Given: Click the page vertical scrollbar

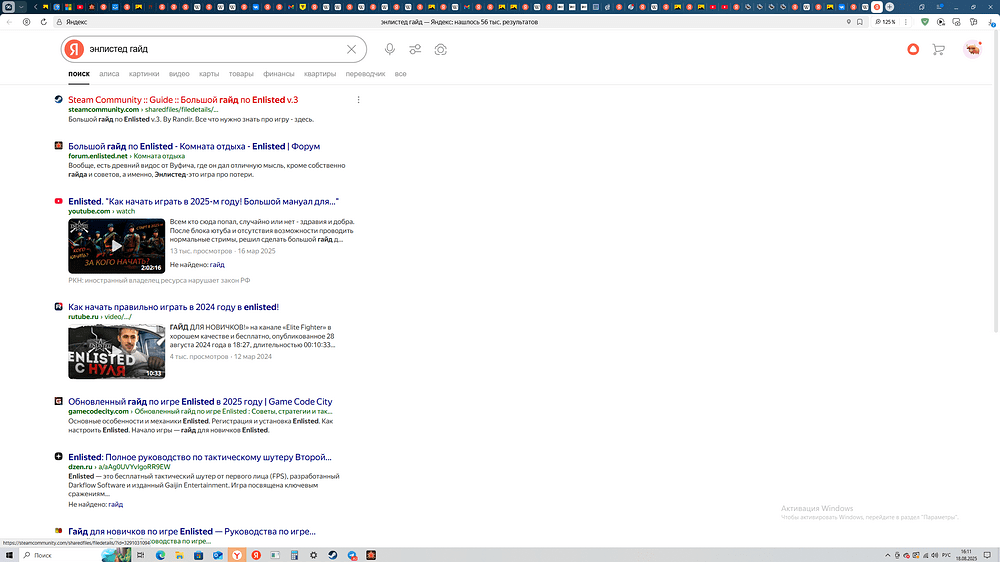Looking at the screenshot, I should point(996,182).
